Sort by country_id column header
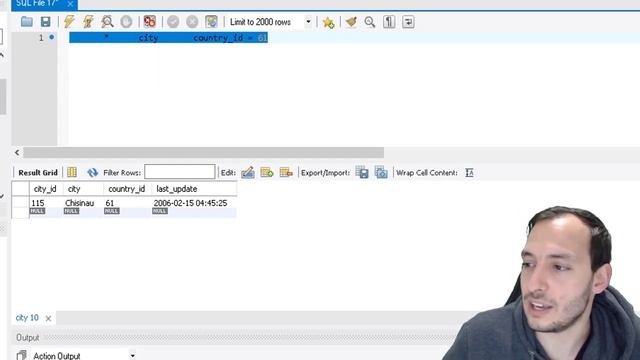Image resolution: width=640 pixels, height=360 pixels. coord(127,189)
